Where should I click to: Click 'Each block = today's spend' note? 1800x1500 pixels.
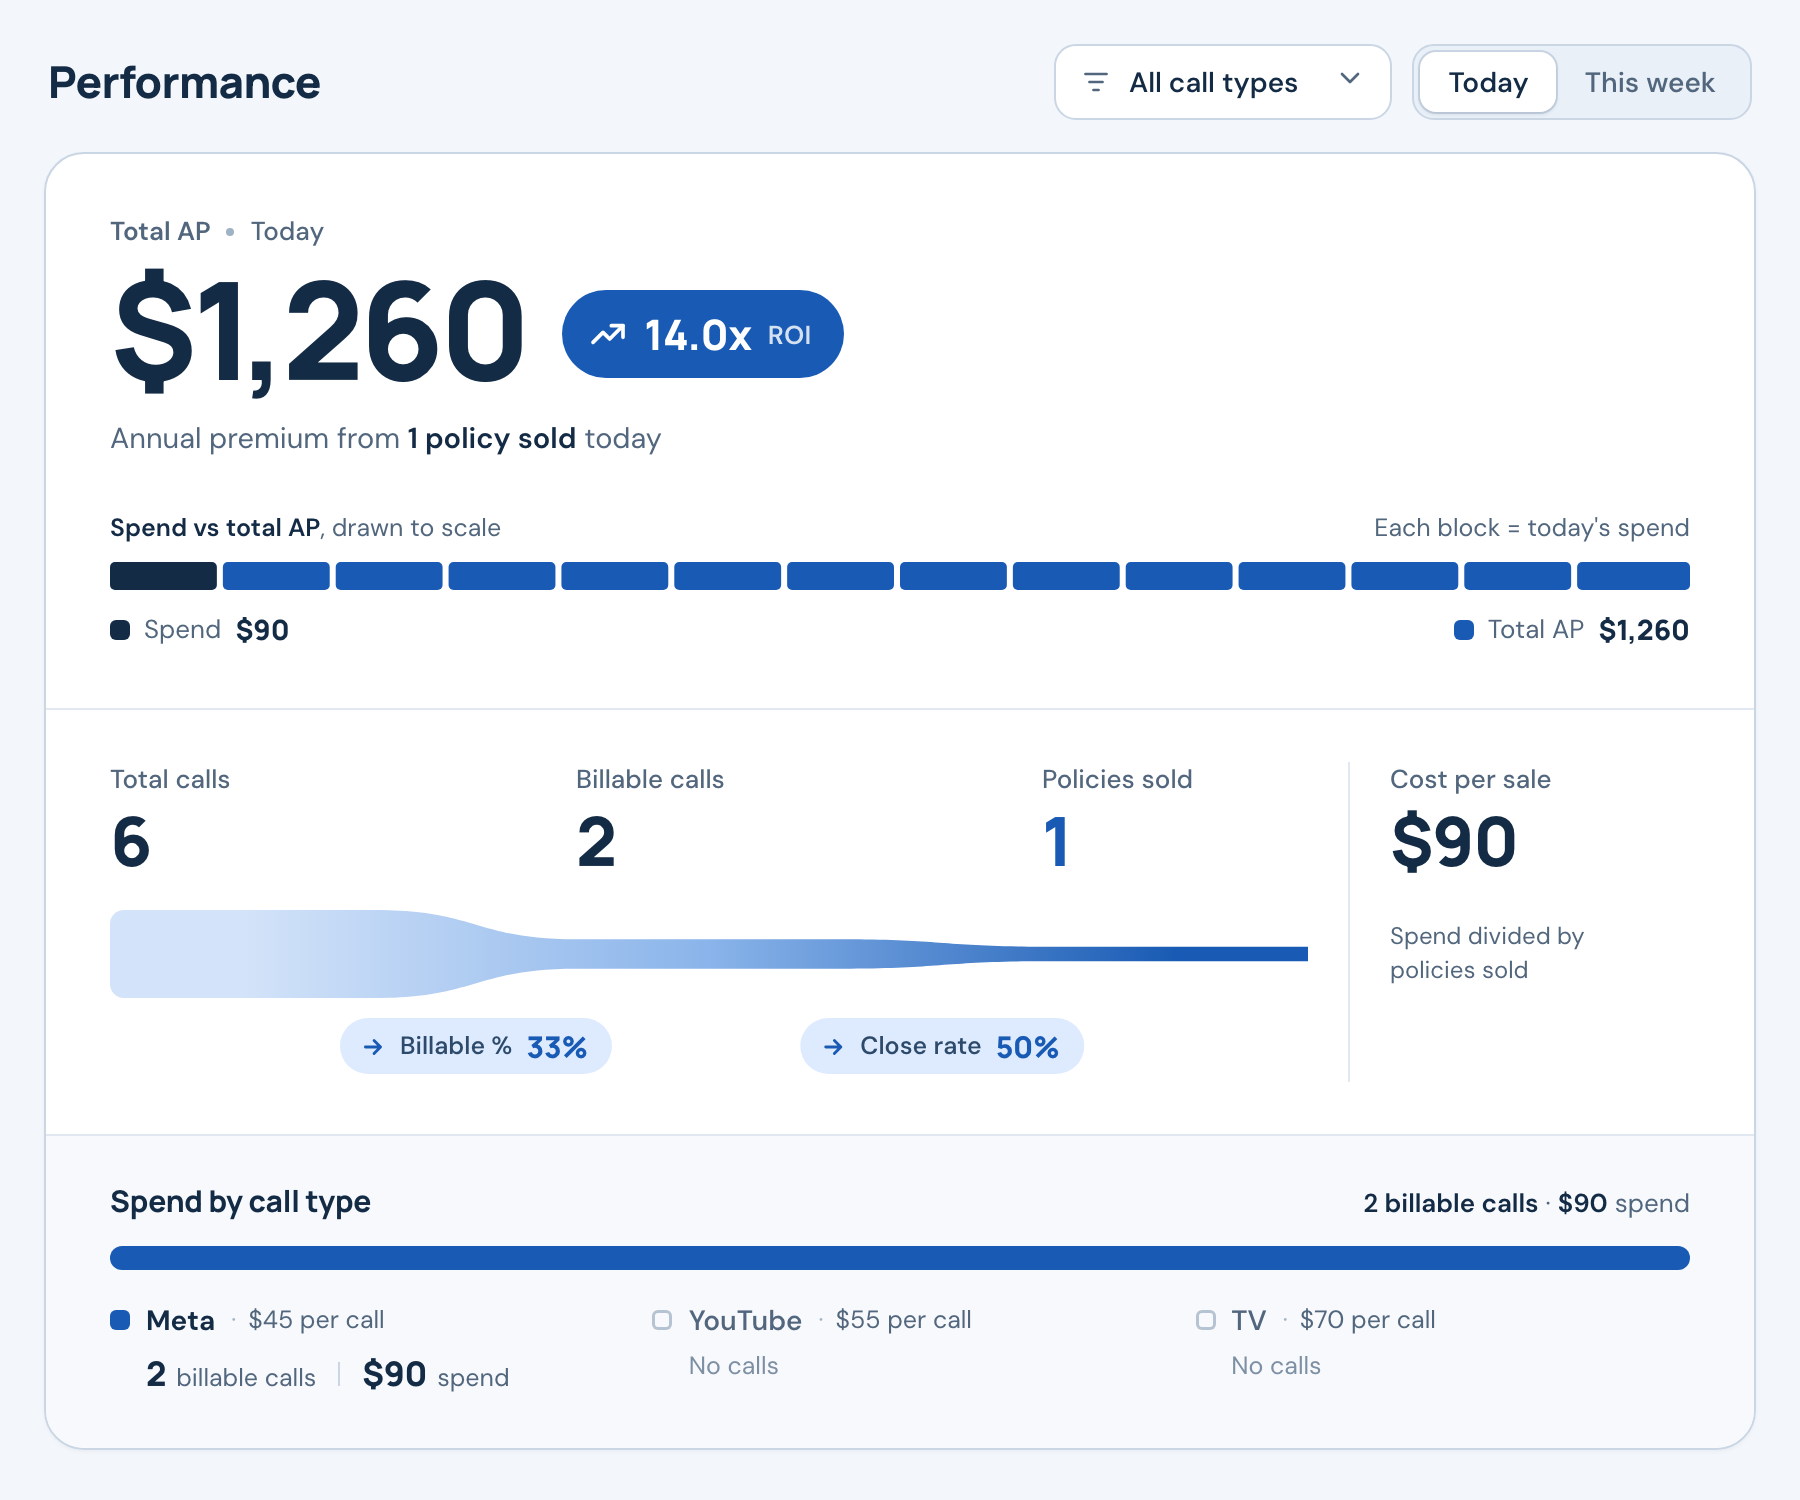1531,528
